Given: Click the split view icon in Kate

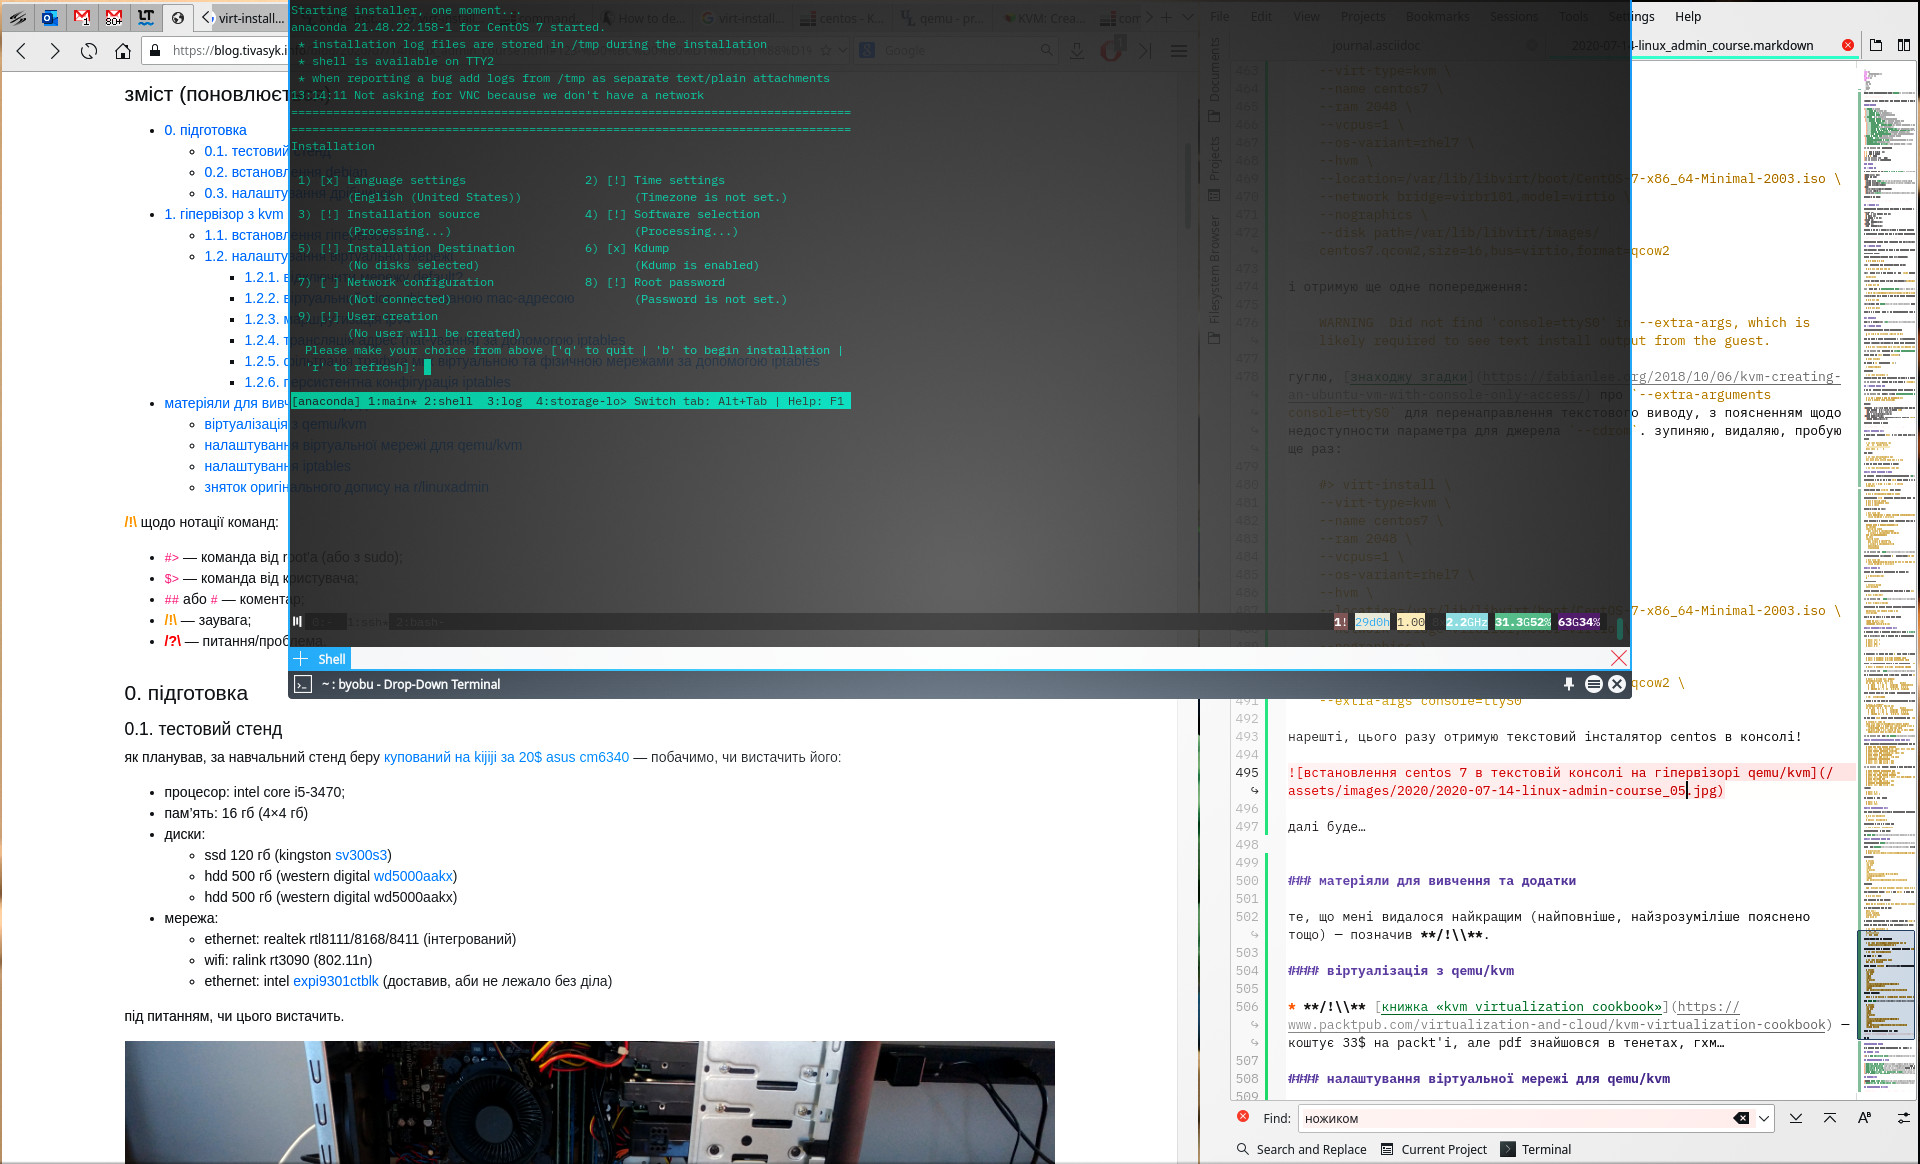Looking at the screenshot, I should pyautogui.click(x=1904, y=45).
